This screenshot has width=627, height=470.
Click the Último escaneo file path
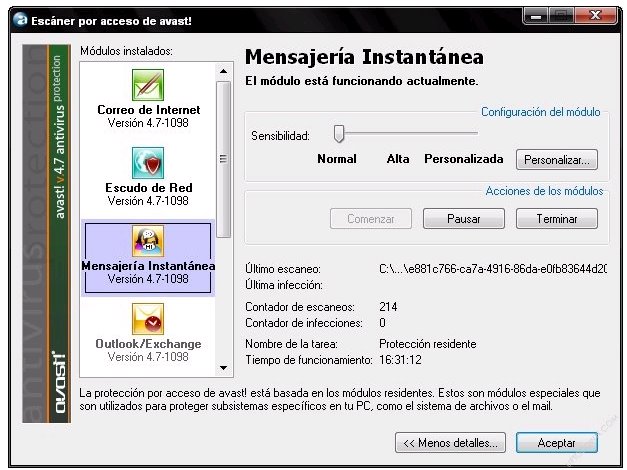492,269
